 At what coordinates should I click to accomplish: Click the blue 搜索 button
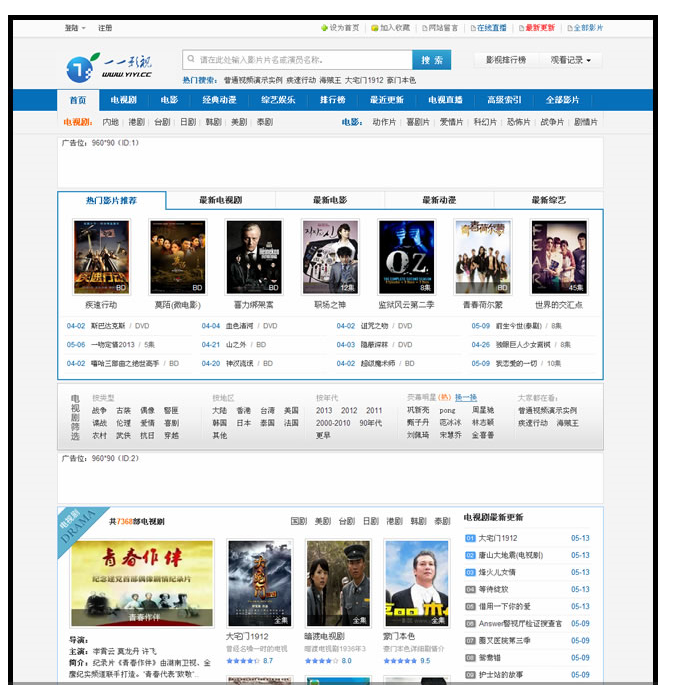point(432,60)
